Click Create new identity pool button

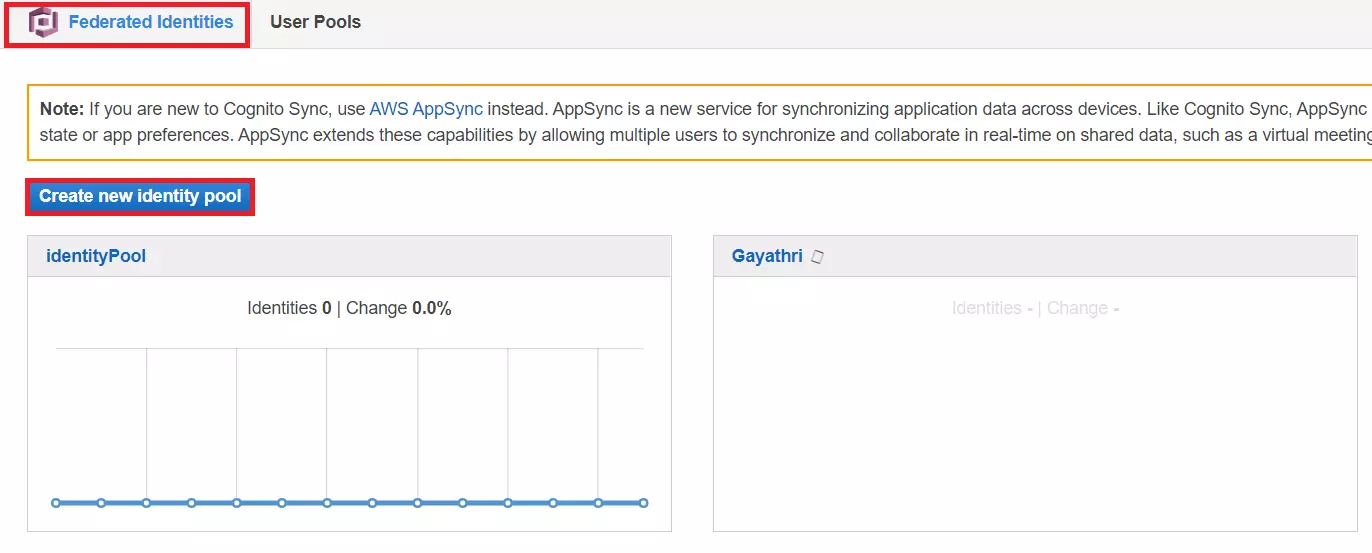tap(140, 196)
